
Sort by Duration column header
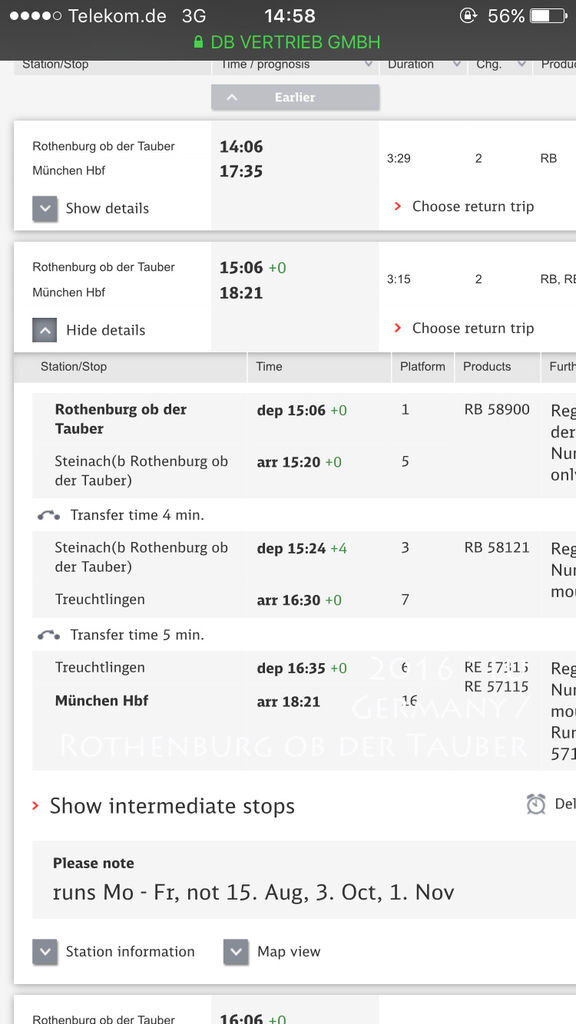click(x=423, y=65)
